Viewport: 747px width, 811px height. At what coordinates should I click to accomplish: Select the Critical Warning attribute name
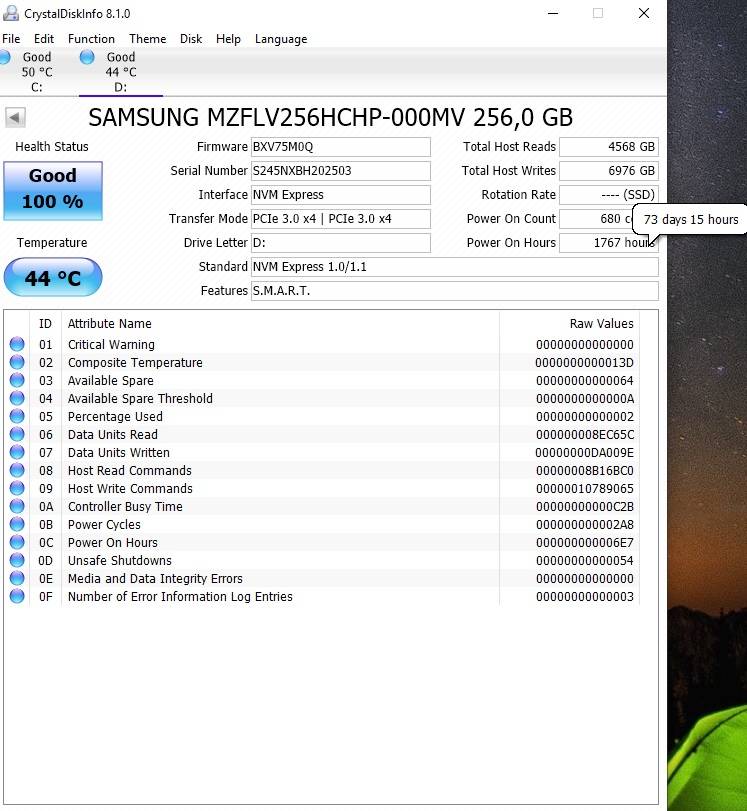[111, 344]
